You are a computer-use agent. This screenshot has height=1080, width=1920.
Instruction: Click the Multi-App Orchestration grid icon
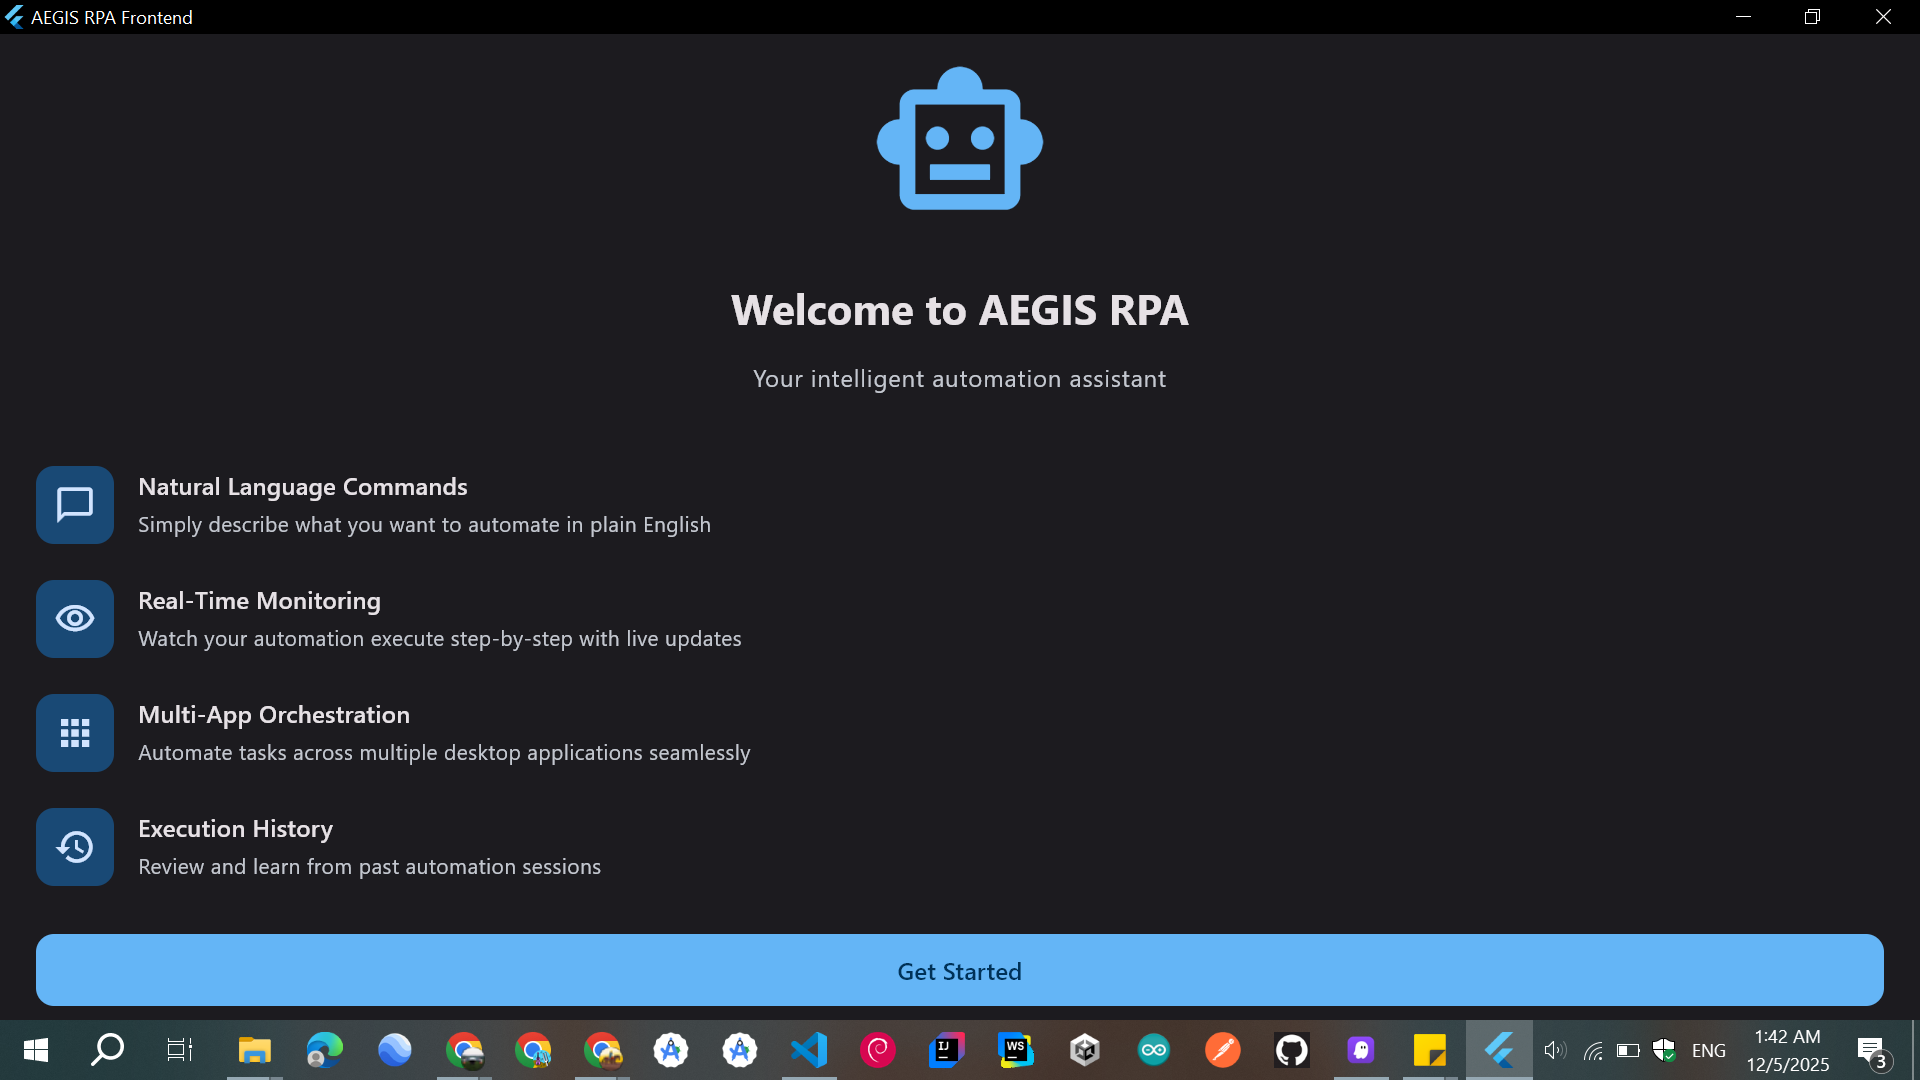75,733
